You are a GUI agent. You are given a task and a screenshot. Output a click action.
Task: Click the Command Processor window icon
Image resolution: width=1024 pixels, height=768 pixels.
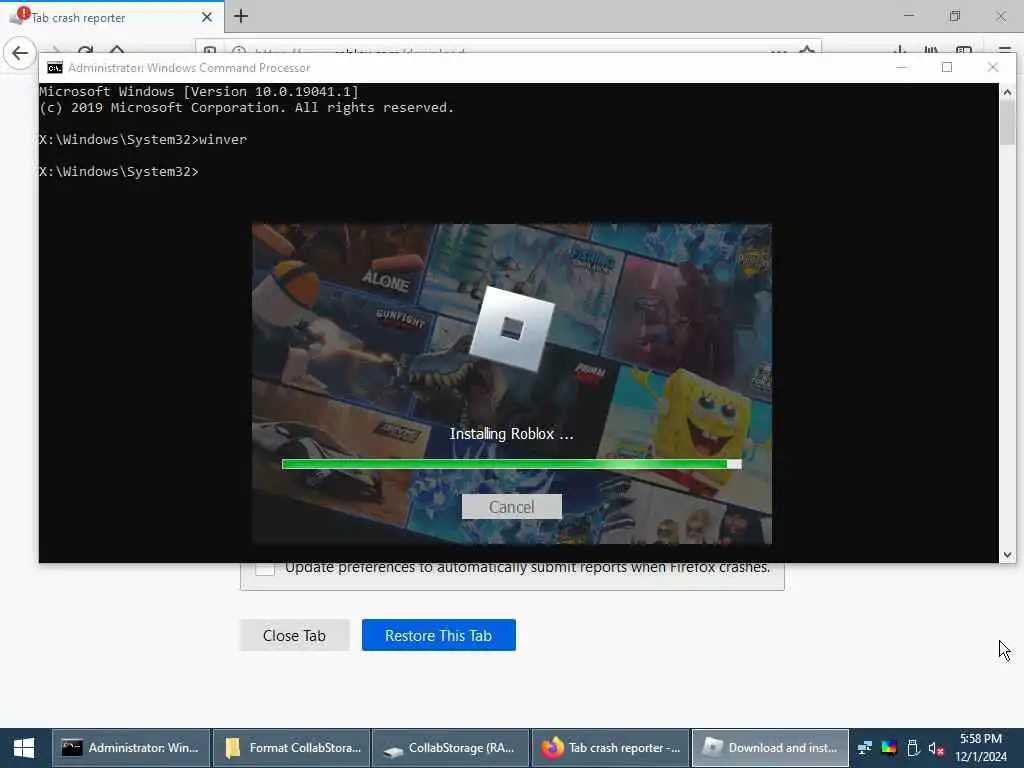(x=54, y=67)
